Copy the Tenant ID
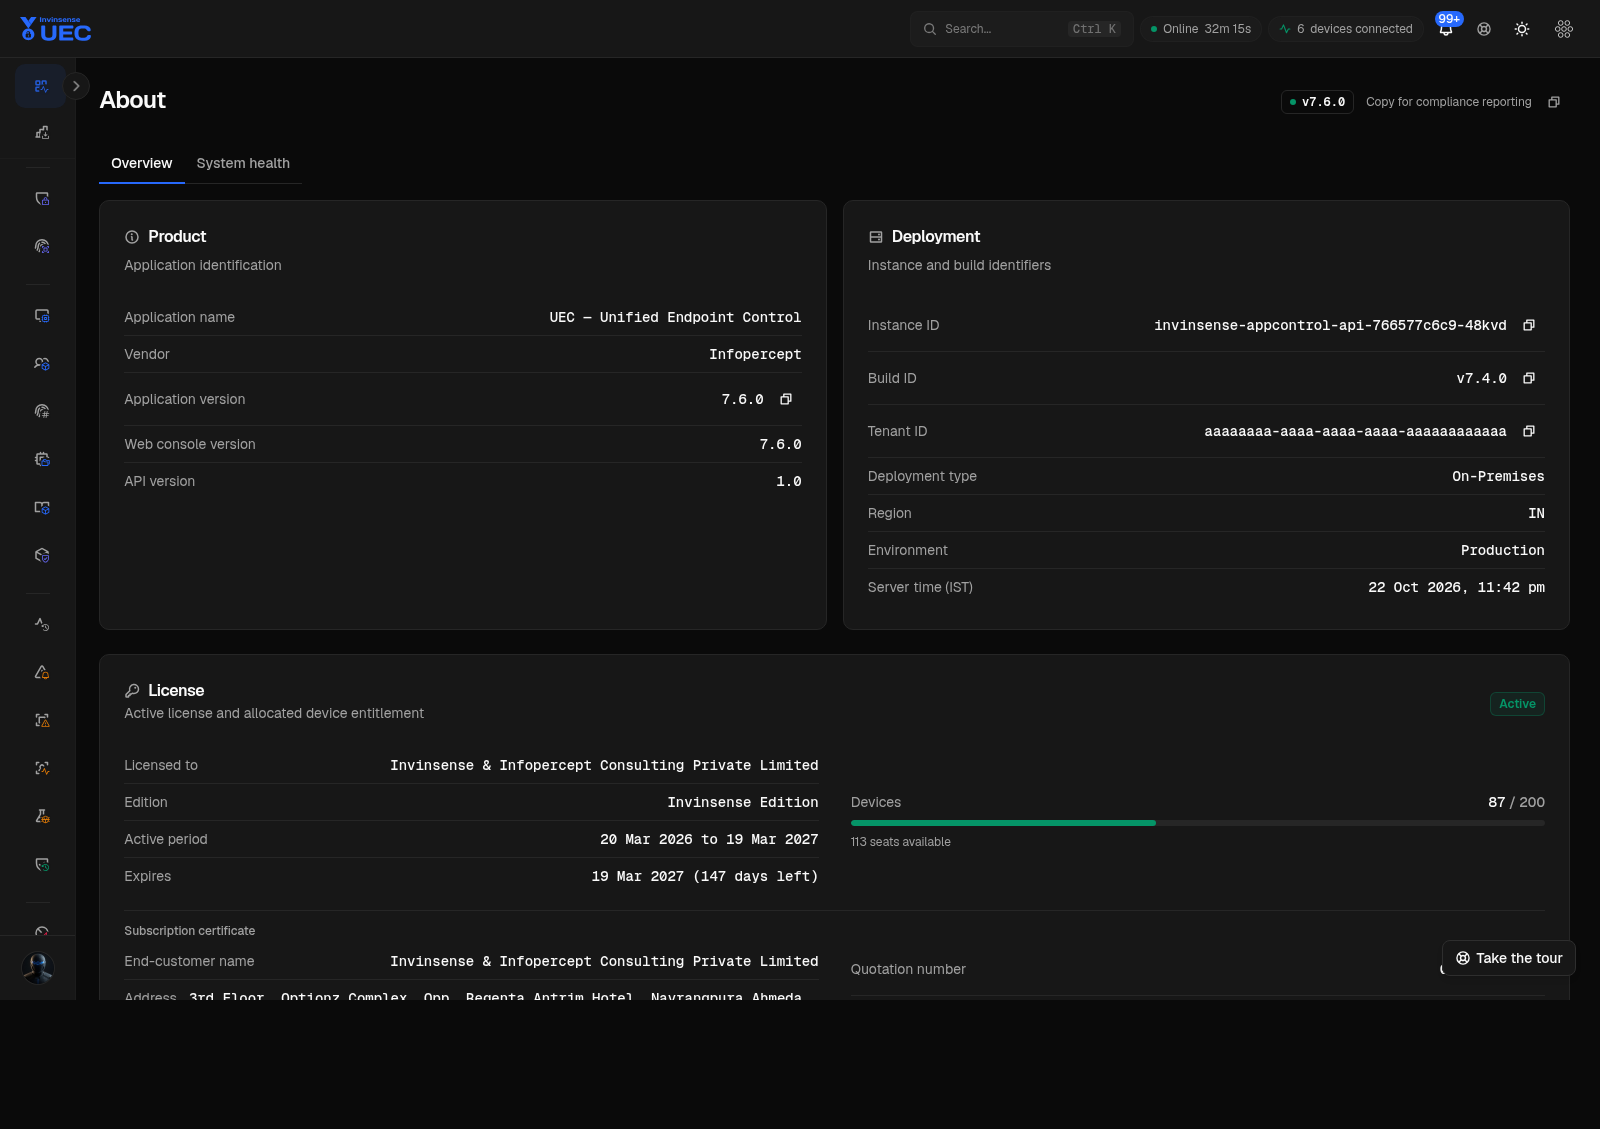 point(1529,431)
